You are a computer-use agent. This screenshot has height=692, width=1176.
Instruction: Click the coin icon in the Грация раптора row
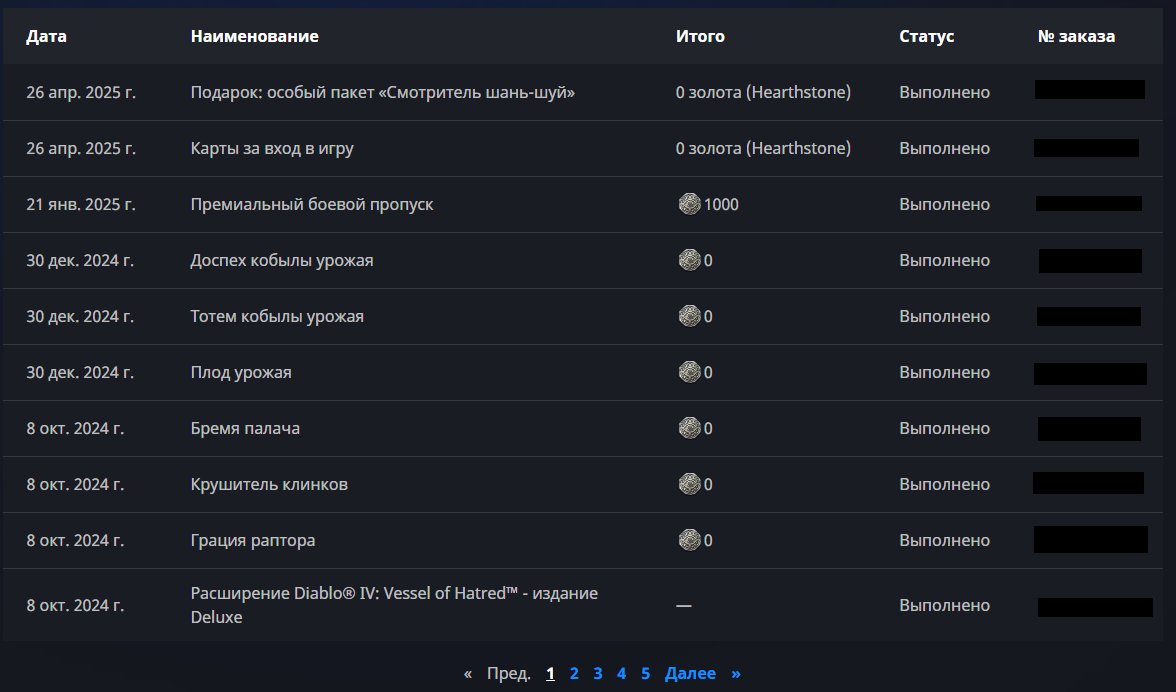tap(689, 541)
